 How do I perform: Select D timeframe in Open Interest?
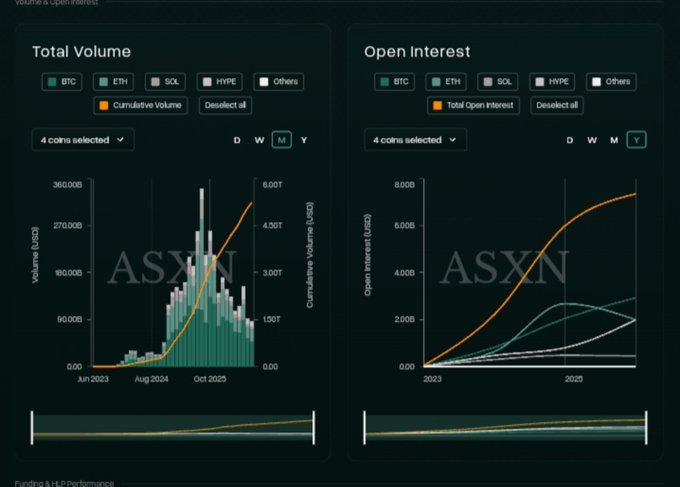point(570,140)
